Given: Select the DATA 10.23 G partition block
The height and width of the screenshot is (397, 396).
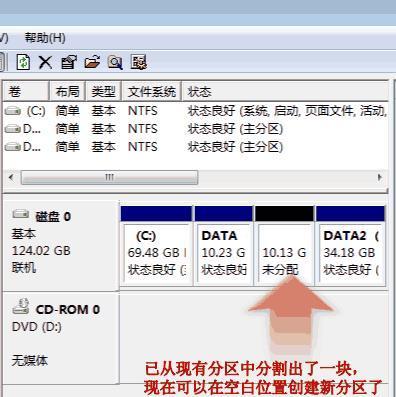Looking at the screenshot, I should pos(224,246).
